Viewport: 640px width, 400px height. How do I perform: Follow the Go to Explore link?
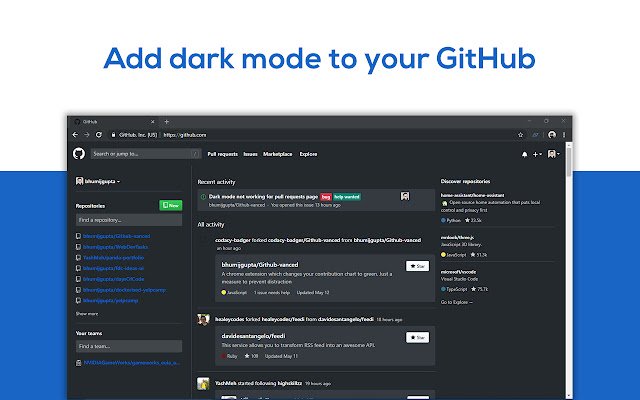[x=456, y=302]
